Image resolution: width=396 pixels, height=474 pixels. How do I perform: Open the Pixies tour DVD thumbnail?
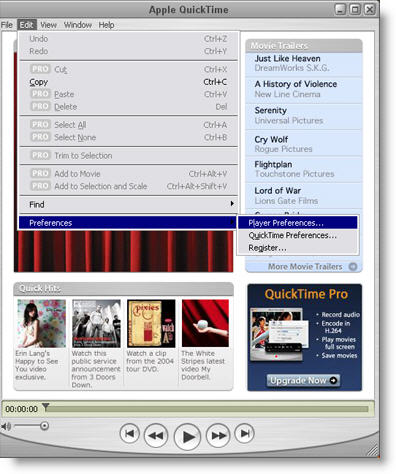point(151,323)
